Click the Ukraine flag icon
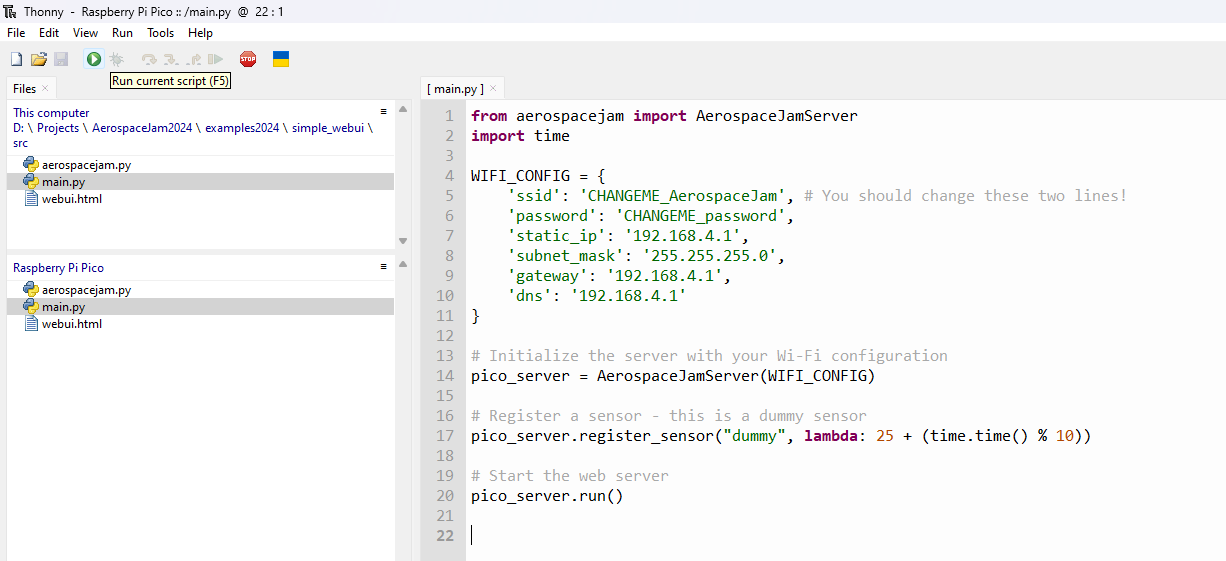The image size is (1226, 561). tap(281, 60)
